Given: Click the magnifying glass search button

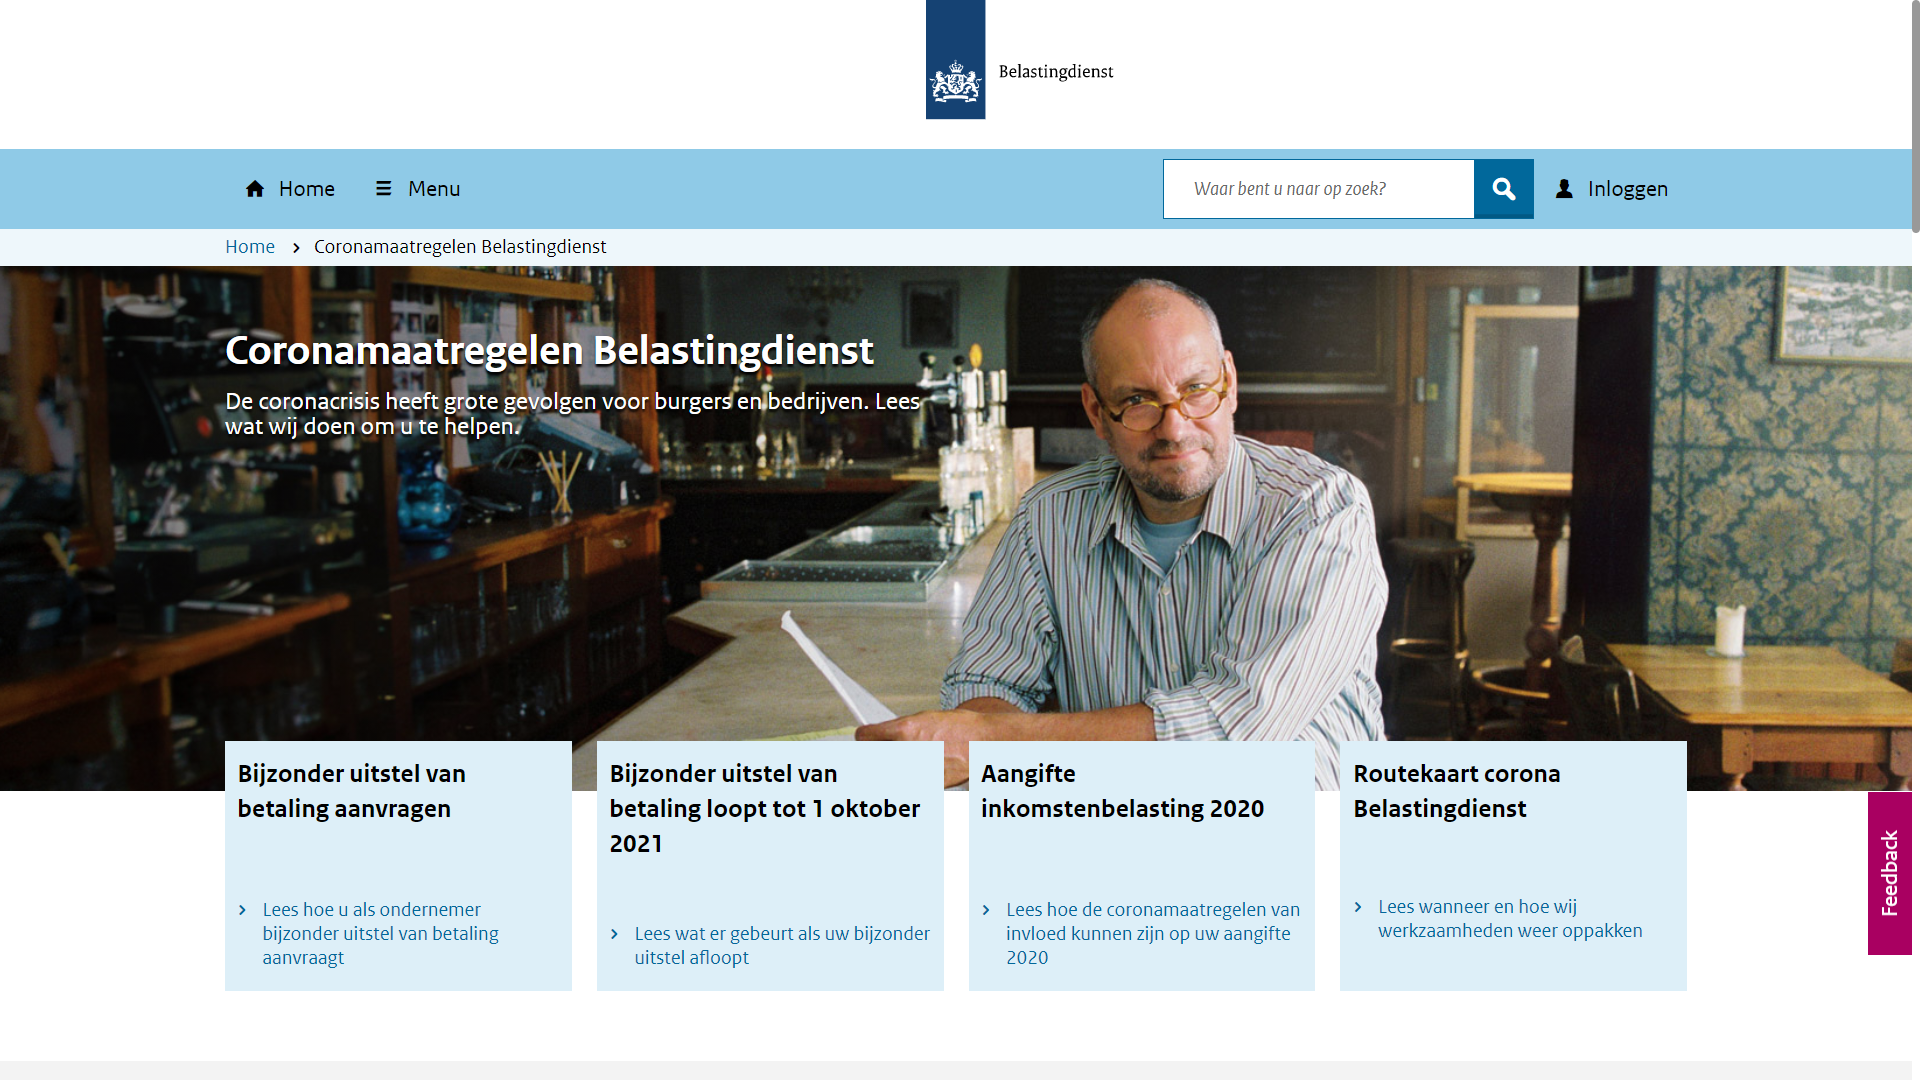Looking at the screenshot, I should [x=1503, y=189].
